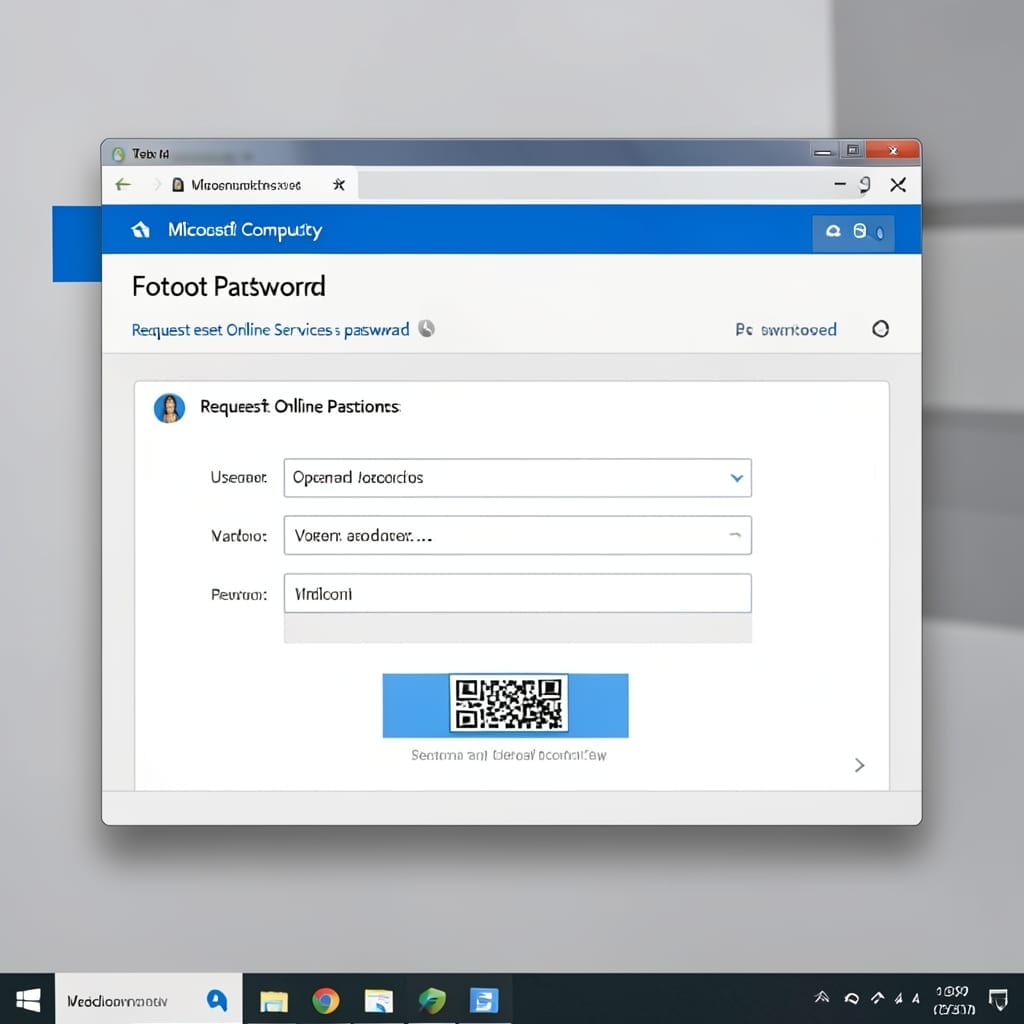Click the window title bar app icon
This screenshot has height=1024, width=1024.
click(118, 154)
